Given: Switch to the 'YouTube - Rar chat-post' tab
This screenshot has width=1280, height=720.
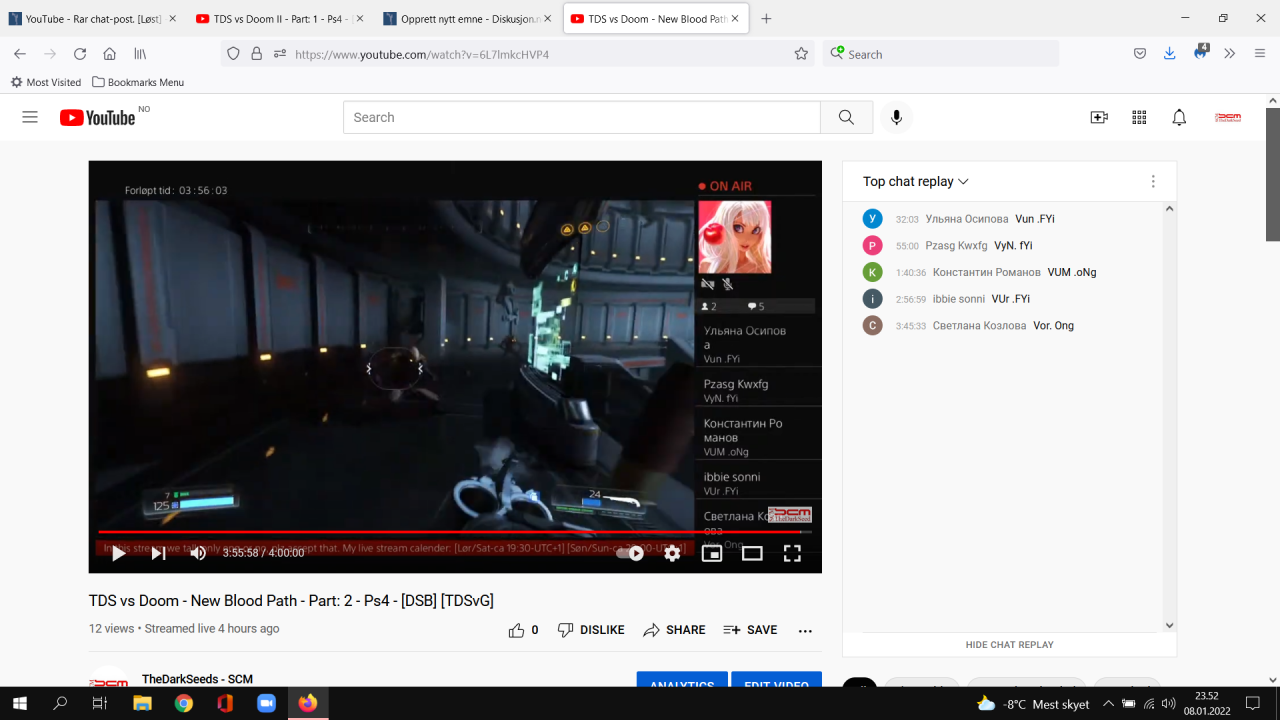Looking at the screenshot, I should coord(92,19).
